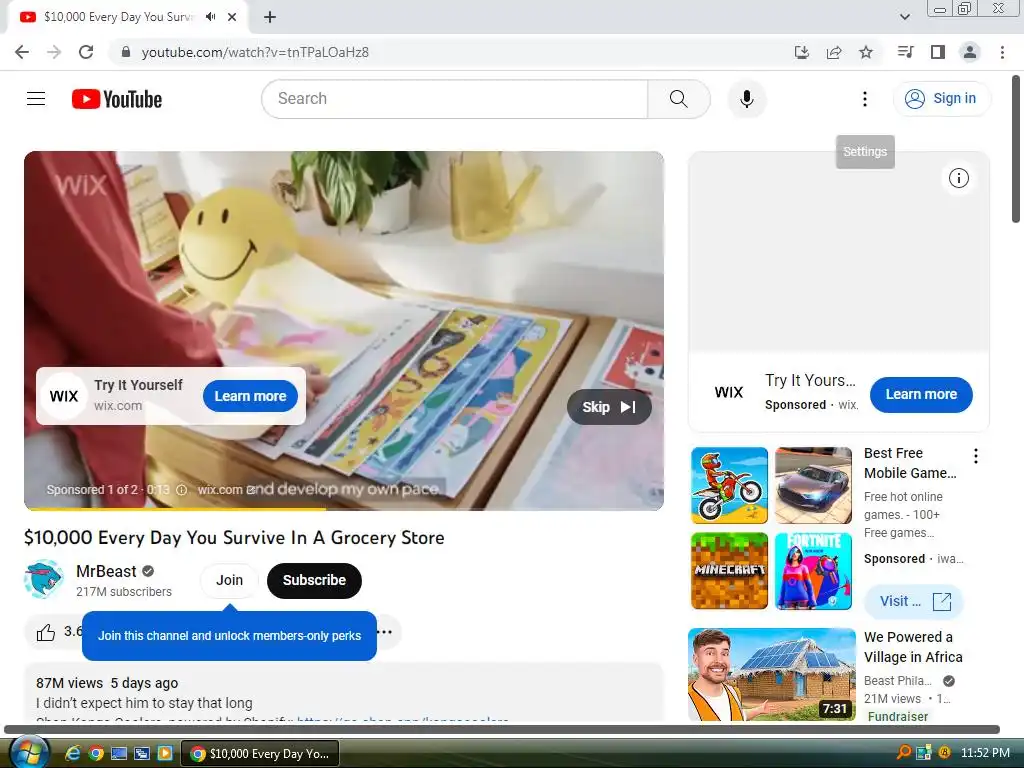Subscribe to MrBeast
Viewport: 1024px width, 768px height.
click(x=314, y=580)
